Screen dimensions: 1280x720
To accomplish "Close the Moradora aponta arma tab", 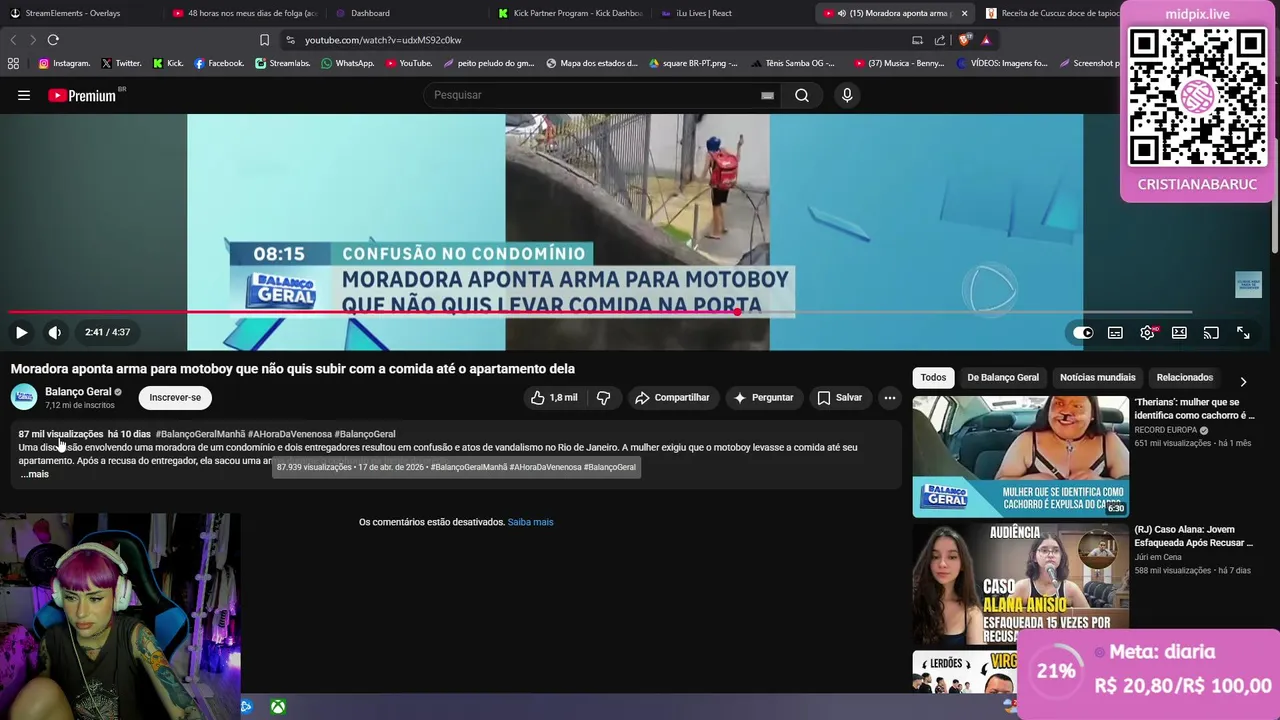I will pos(964,13).
